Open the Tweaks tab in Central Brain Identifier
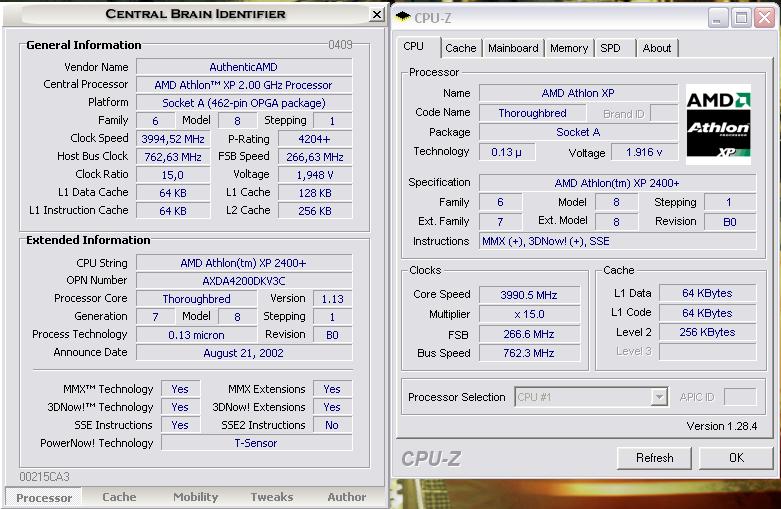Screen dimensions: 781x509 pyautogui.click(x=271, y=497)
